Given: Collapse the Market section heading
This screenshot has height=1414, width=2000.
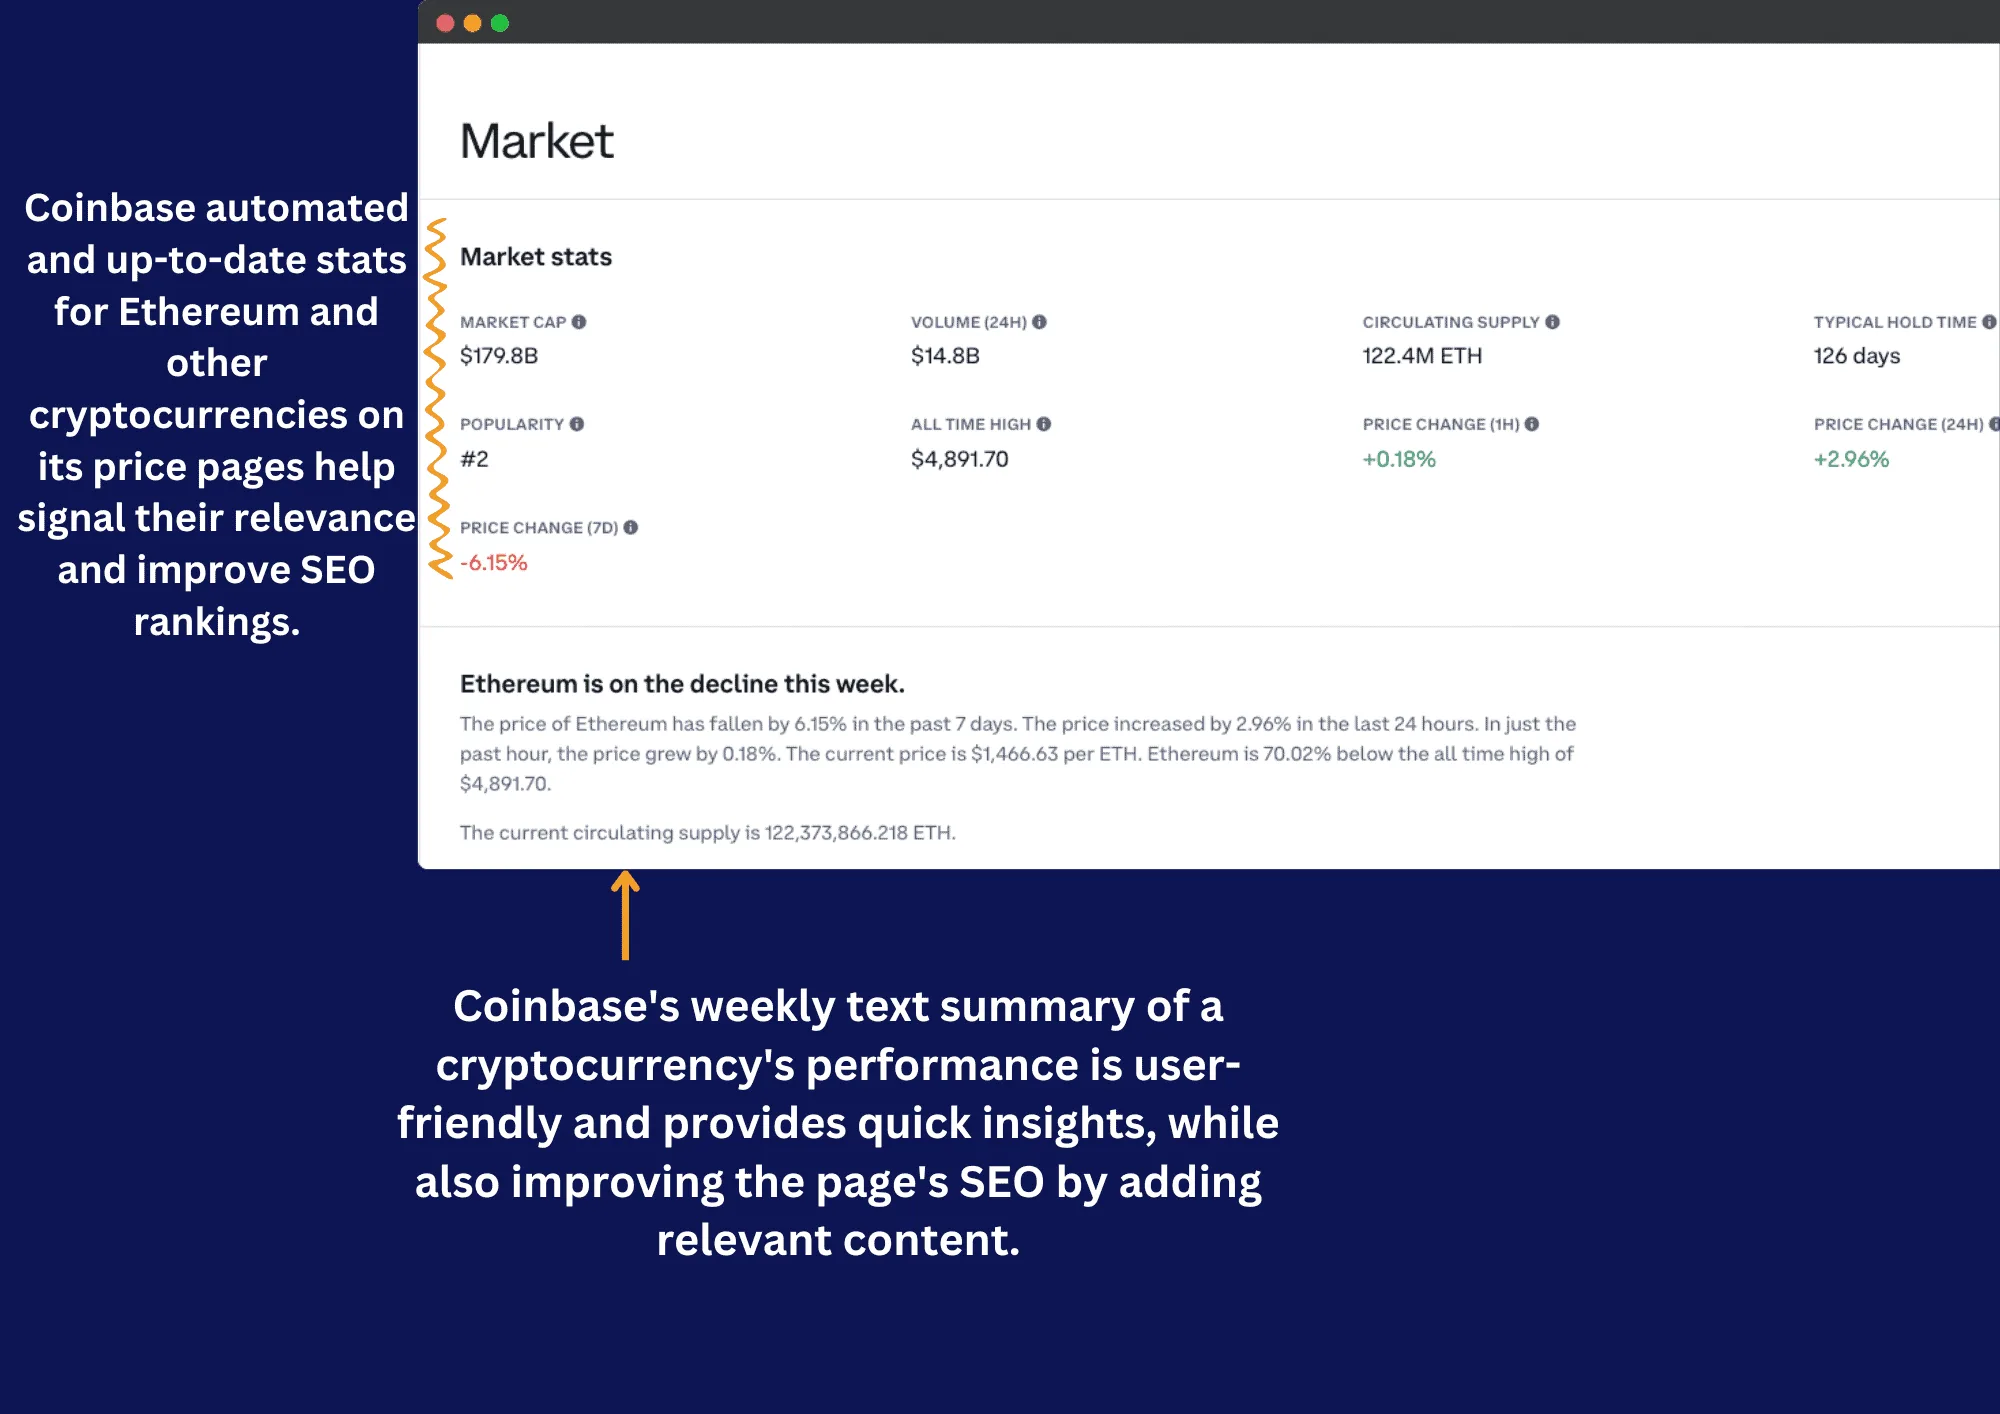Looking at the screenshot, I should coord(537,140).
